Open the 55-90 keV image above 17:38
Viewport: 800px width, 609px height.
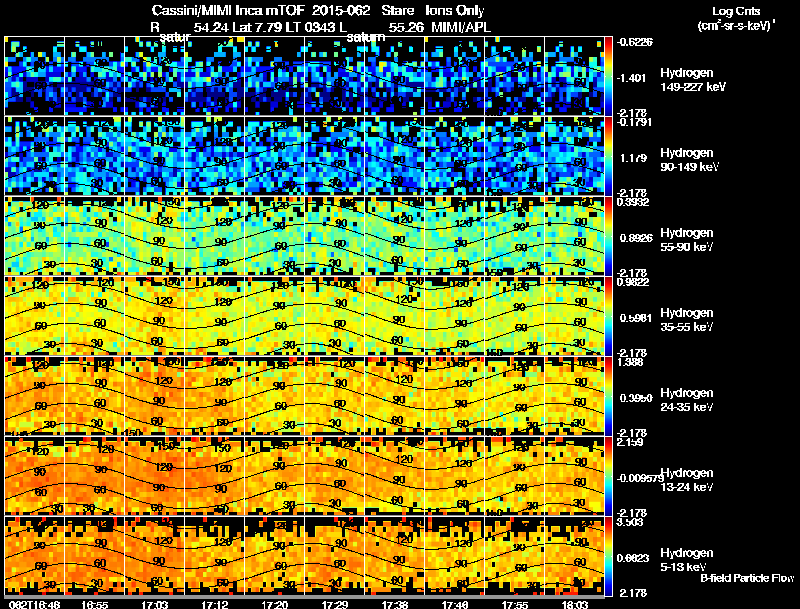[x=395, y=236]
